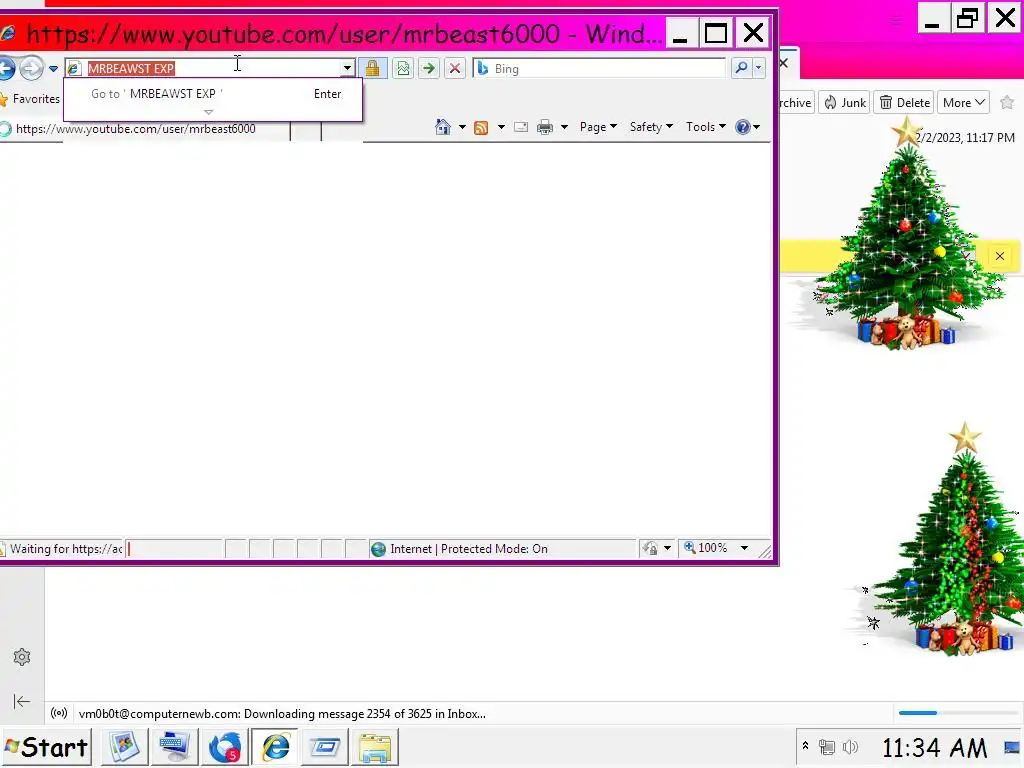Click the status bar privacy icon
The height and width of the screenshot is (768, 1024).
(x=650, y=549)
